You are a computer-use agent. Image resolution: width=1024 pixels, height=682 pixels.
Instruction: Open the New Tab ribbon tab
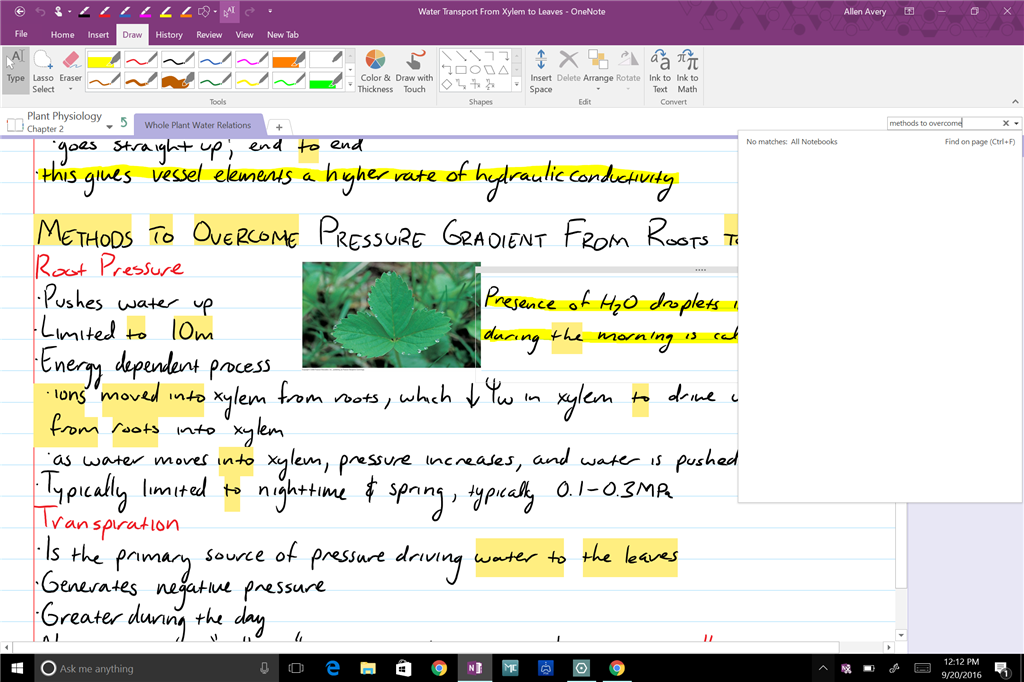(283, 35)
